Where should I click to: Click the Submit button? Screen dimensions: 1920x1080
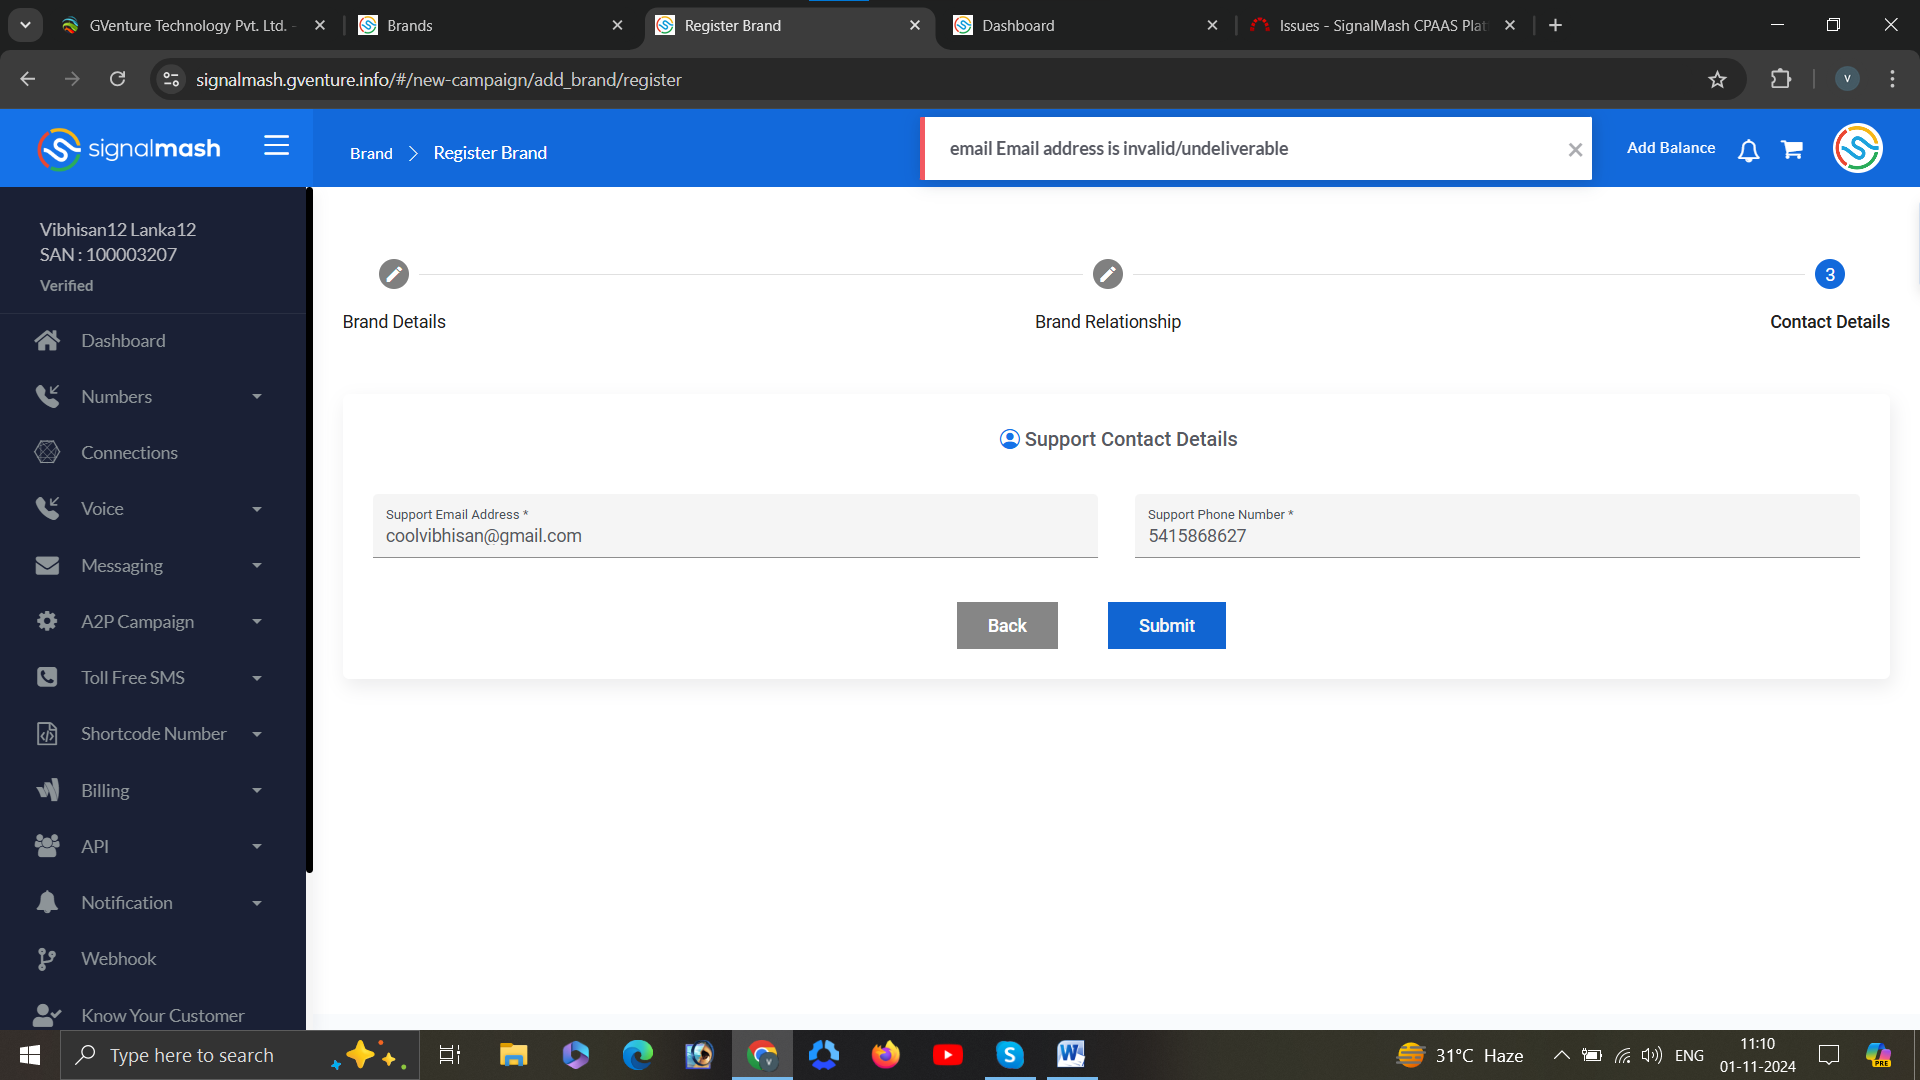(1166, 626)
